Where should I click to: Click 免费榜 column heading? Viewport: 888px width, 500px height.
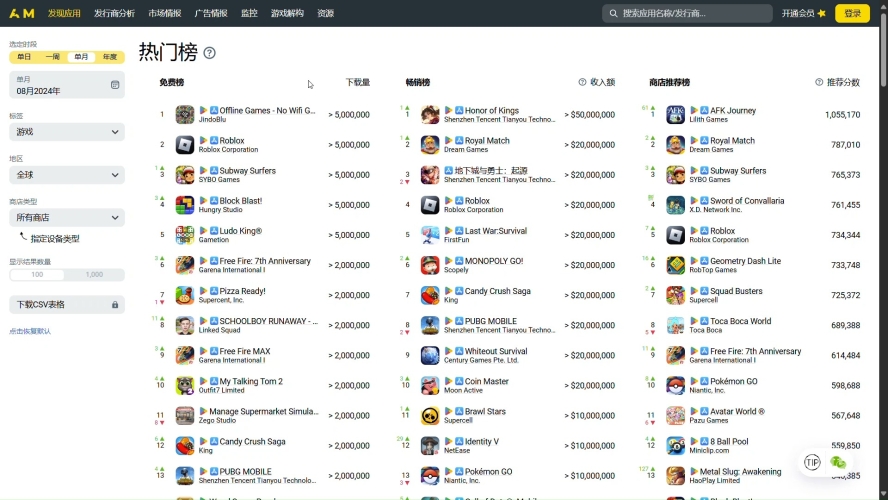click(x=172, y=82)
